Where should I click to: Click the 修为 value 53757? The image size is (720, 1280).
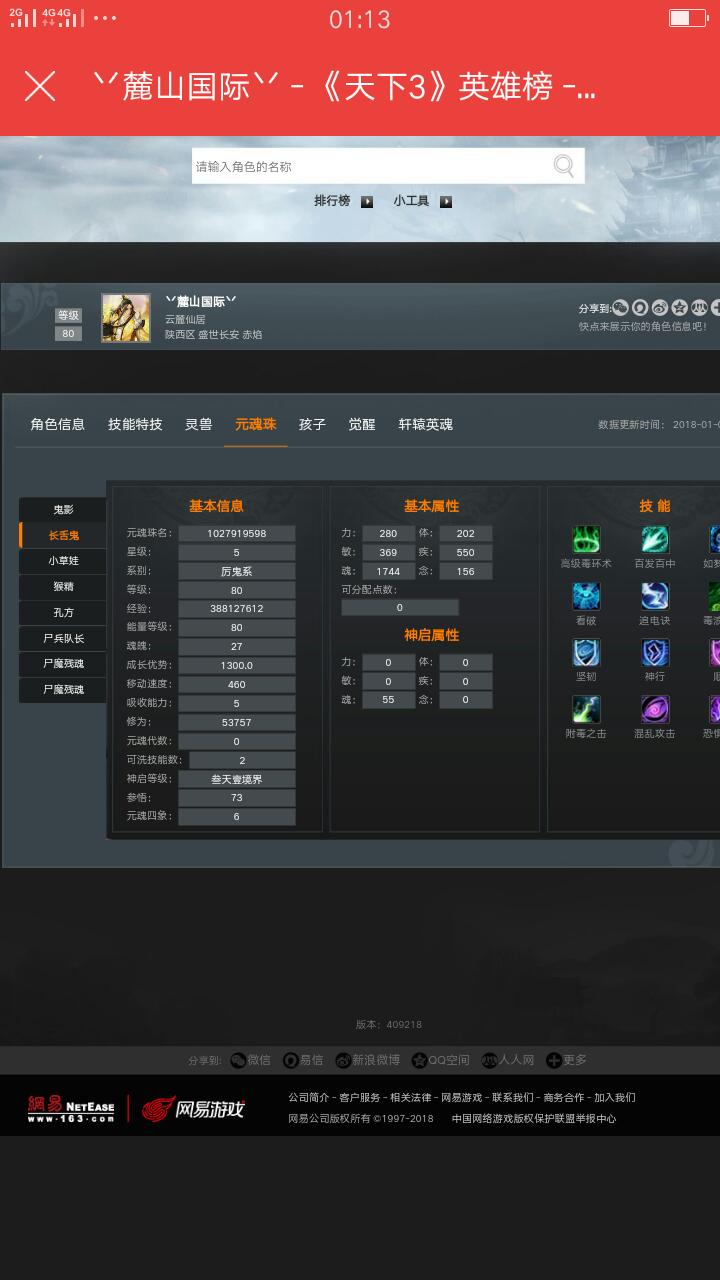point(237,722)
